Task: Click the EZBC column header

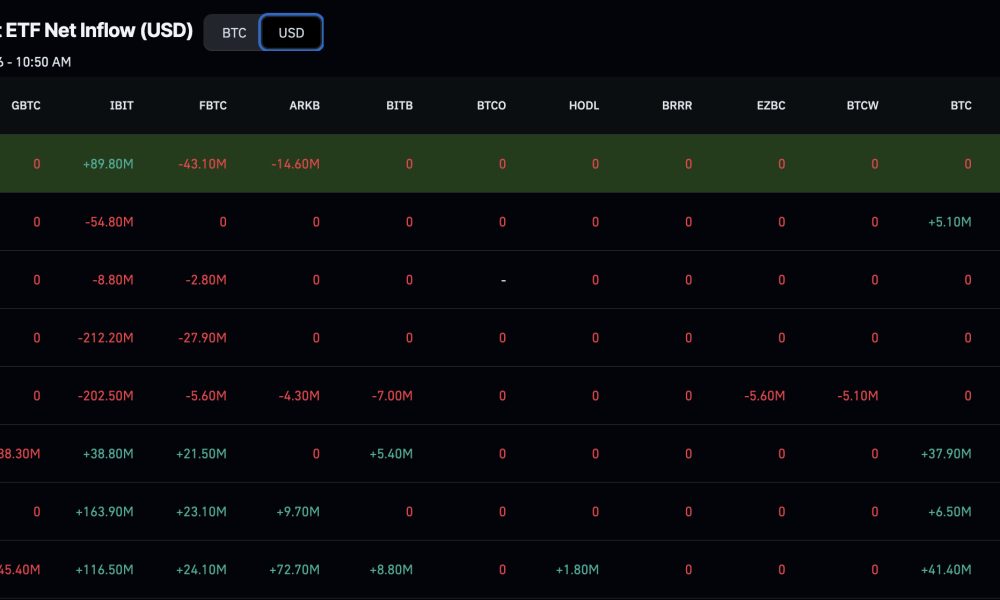Action: tap(770, 106)
